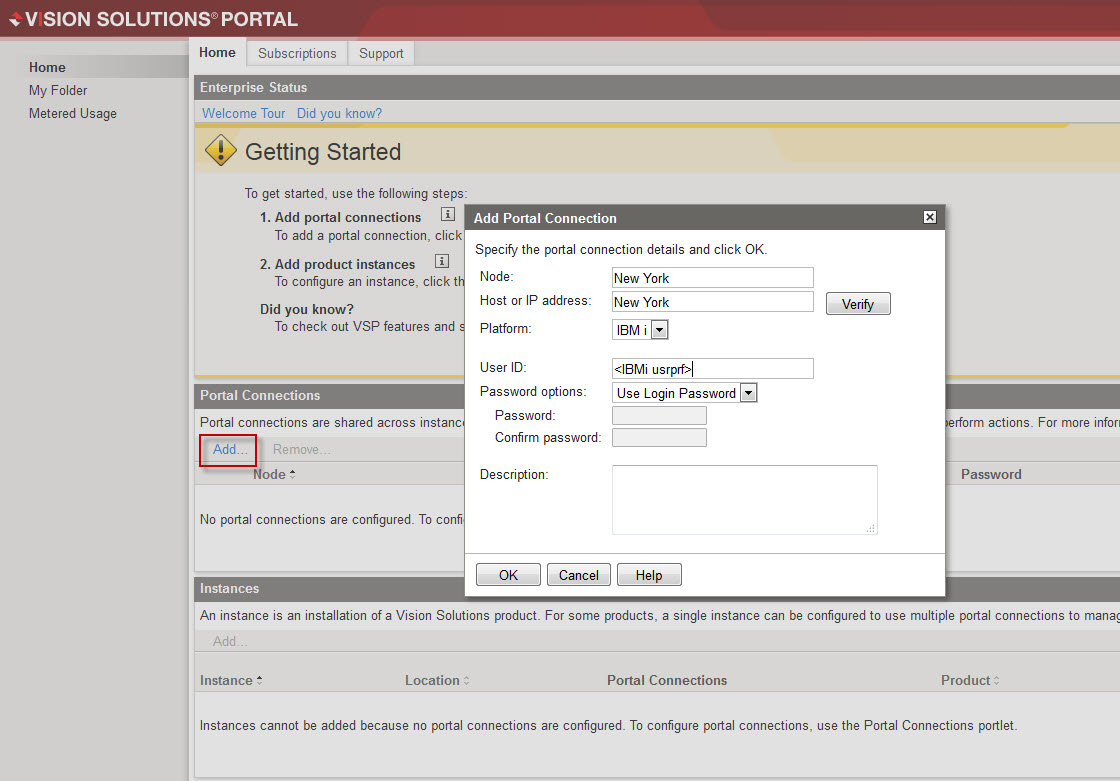Close the Add Portal Connection dialog

[929, 217]
